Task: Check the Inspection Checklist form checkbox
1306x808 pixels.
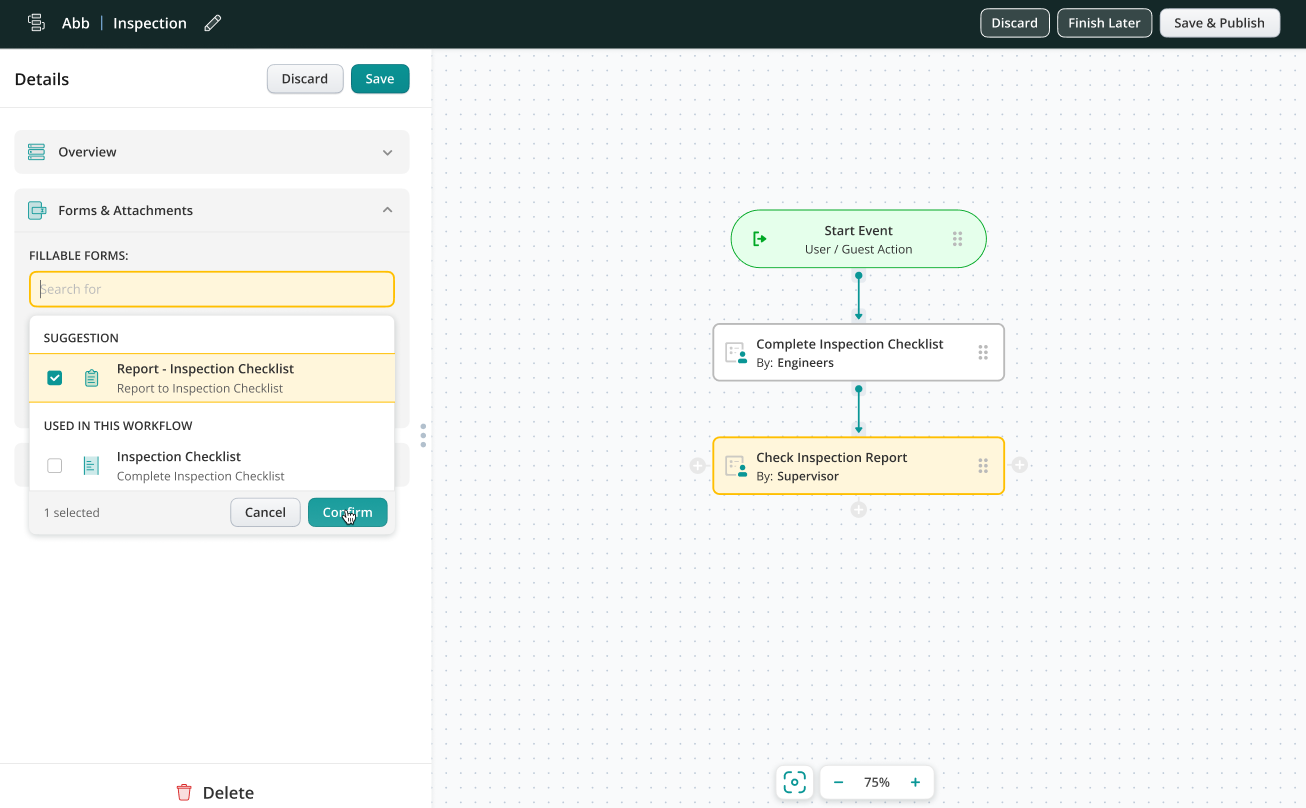Action: coord(55,466)
